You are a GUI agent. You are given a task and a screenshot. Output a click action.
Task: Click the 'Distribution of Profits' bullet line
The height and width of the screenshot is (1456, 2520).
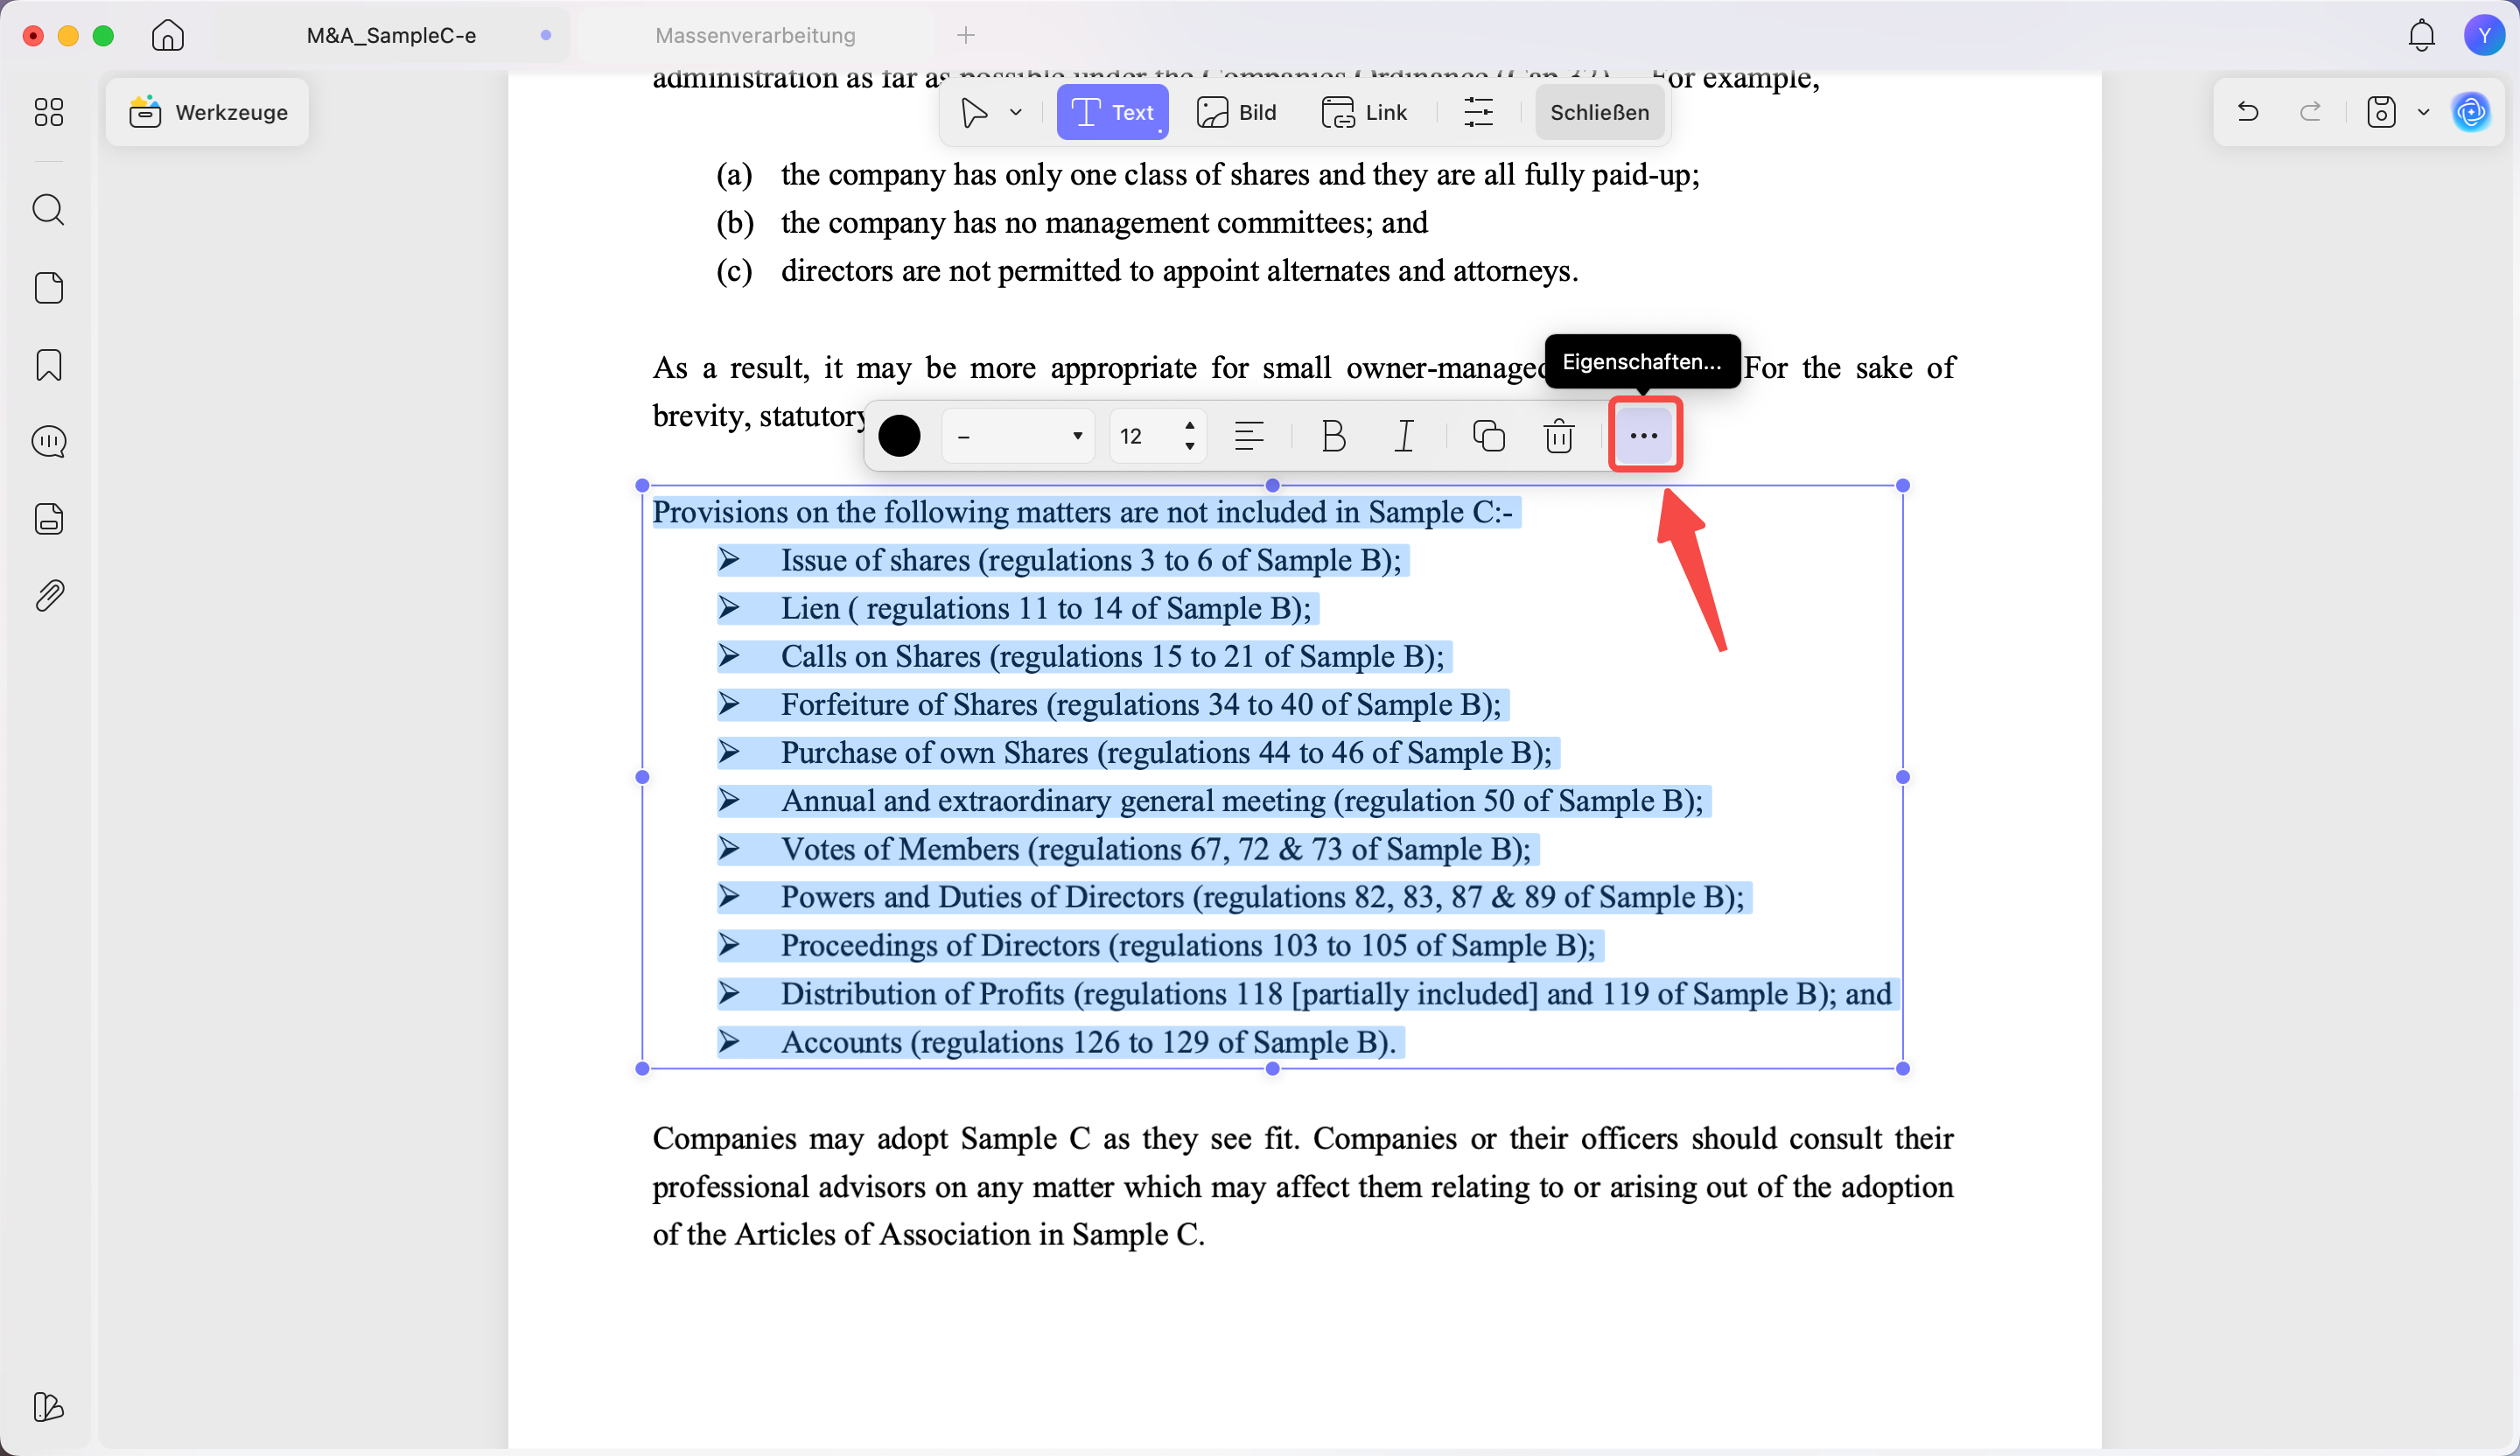click(x=1306, y=994)
